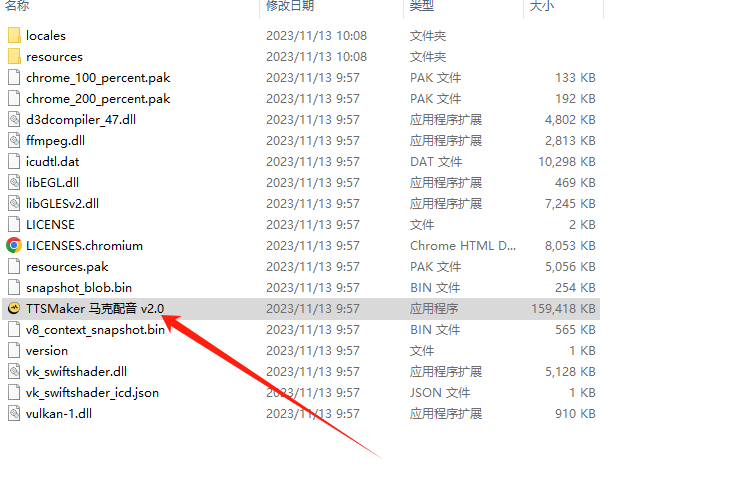729x501 pixels.
Task: Select ffmpeg.dll file name
Action: 55,140
